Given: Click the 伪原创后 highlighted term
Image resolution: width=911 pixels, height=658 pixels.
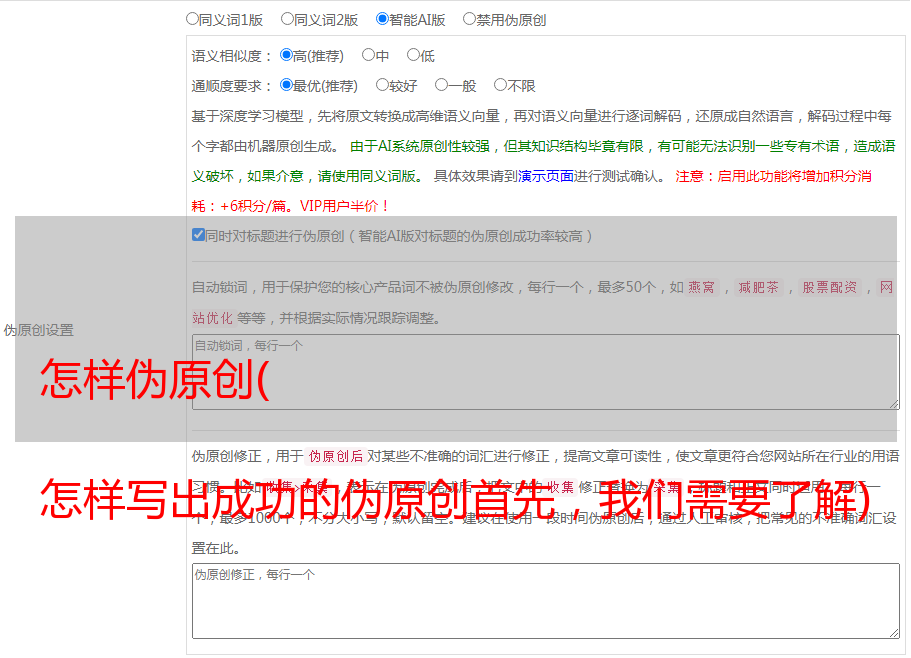Looking at the screenshot, I should [335, 456].
